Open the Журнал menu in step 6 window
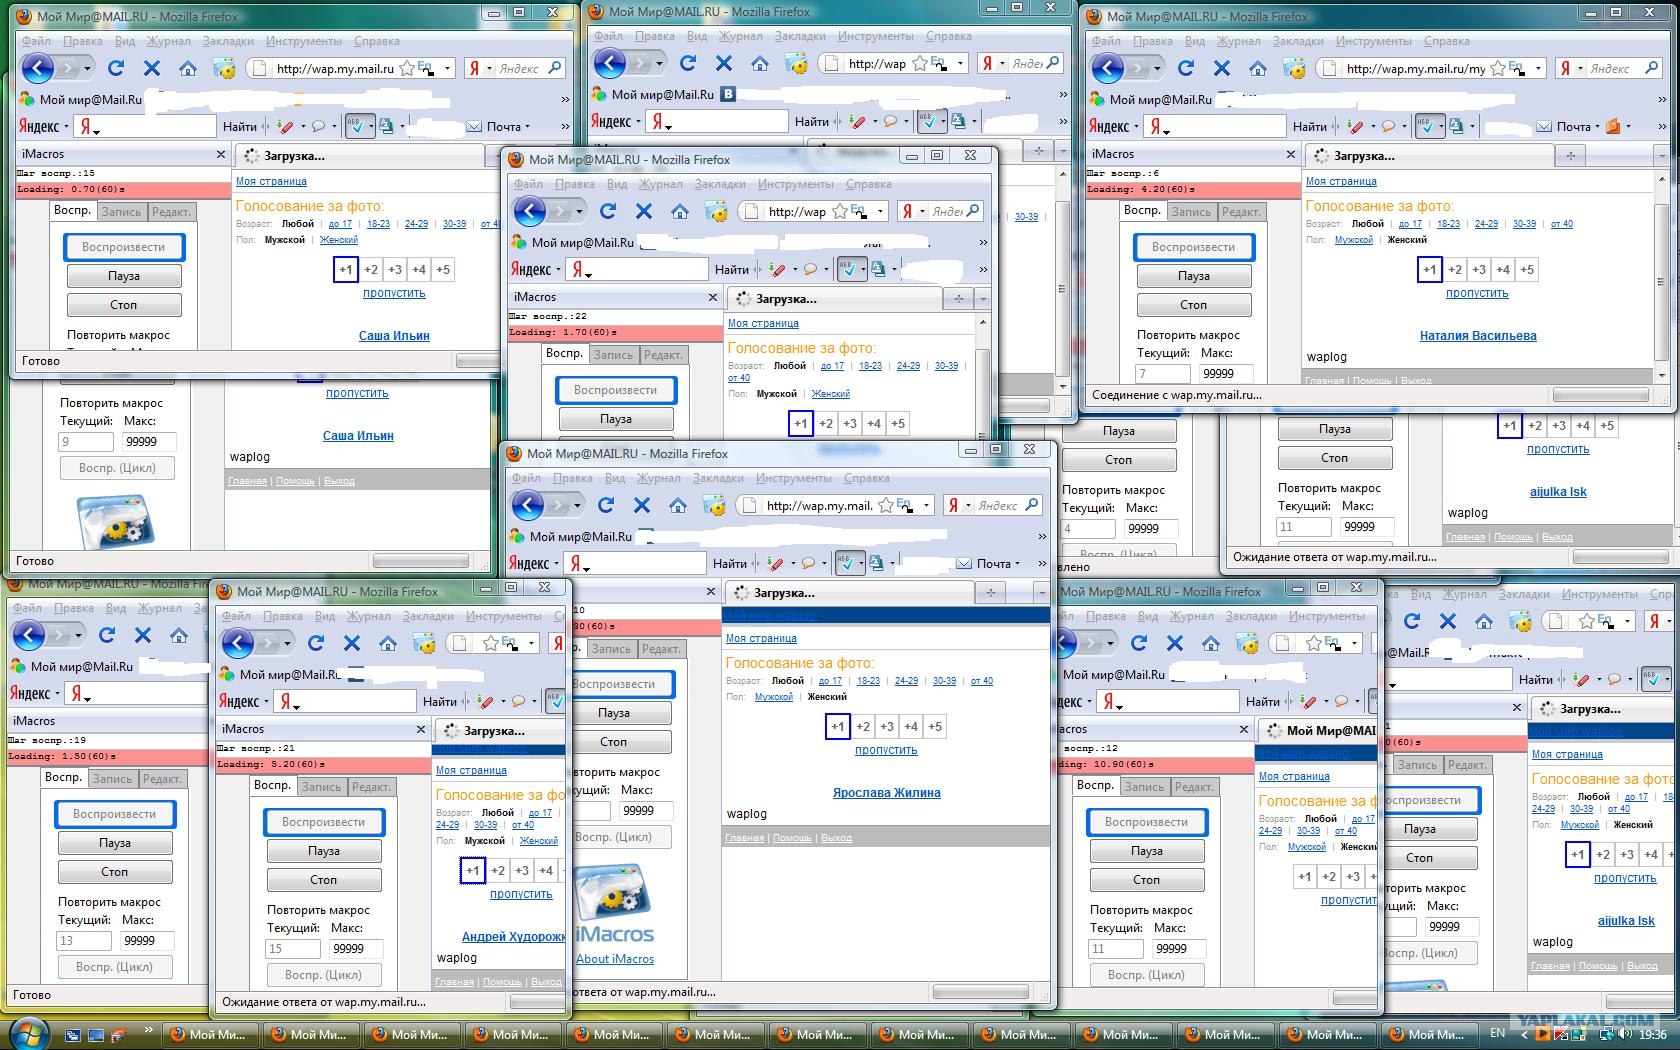This screenshot has height=1050, width=1680. pyautogui.click(x=1238, y=41)
